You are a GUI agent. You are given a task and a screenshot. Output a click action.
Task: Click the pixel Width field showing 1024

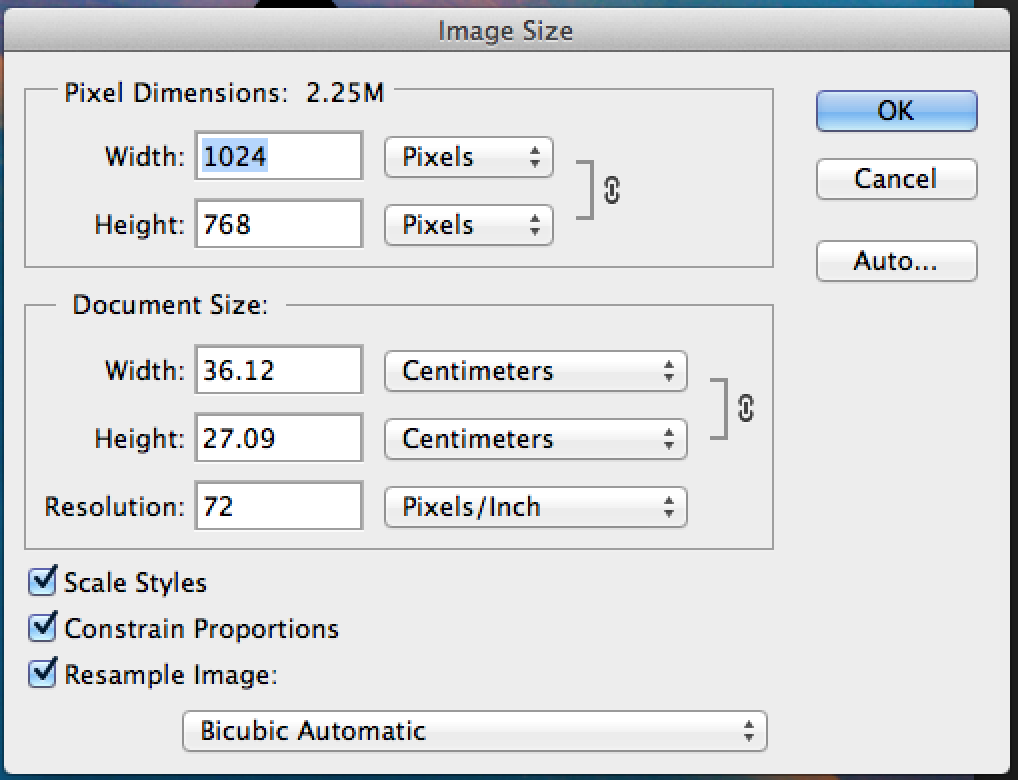(279, 157)
